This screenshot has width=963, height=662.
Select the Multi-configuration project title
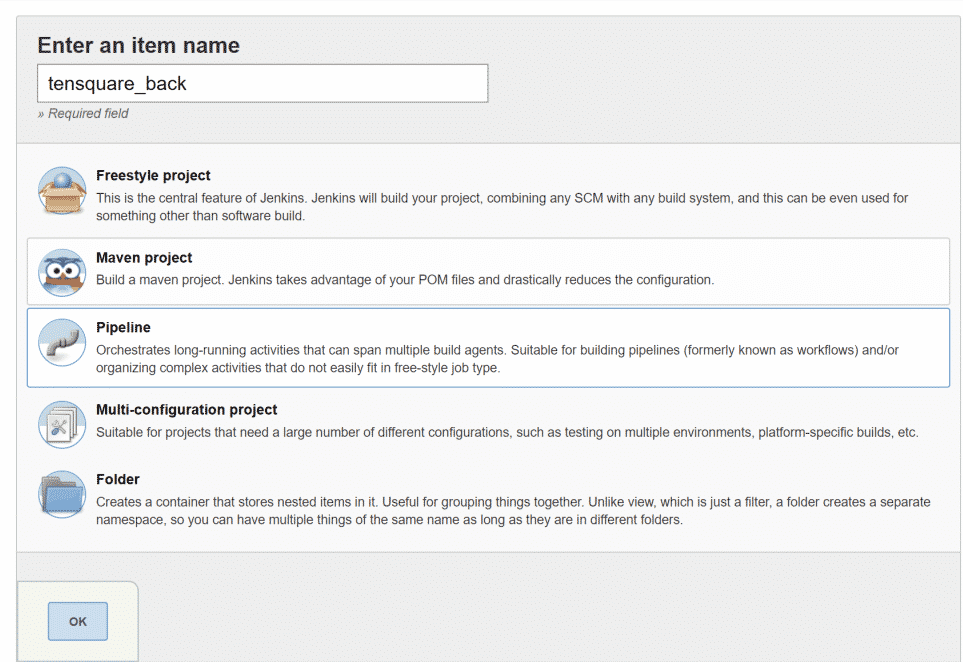pos(186,410)
